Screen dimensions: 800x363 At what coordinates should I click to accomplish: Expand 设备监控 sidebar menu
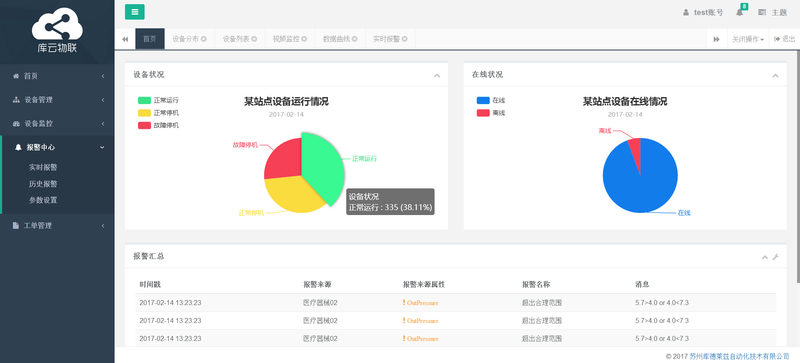click(57, 124)
